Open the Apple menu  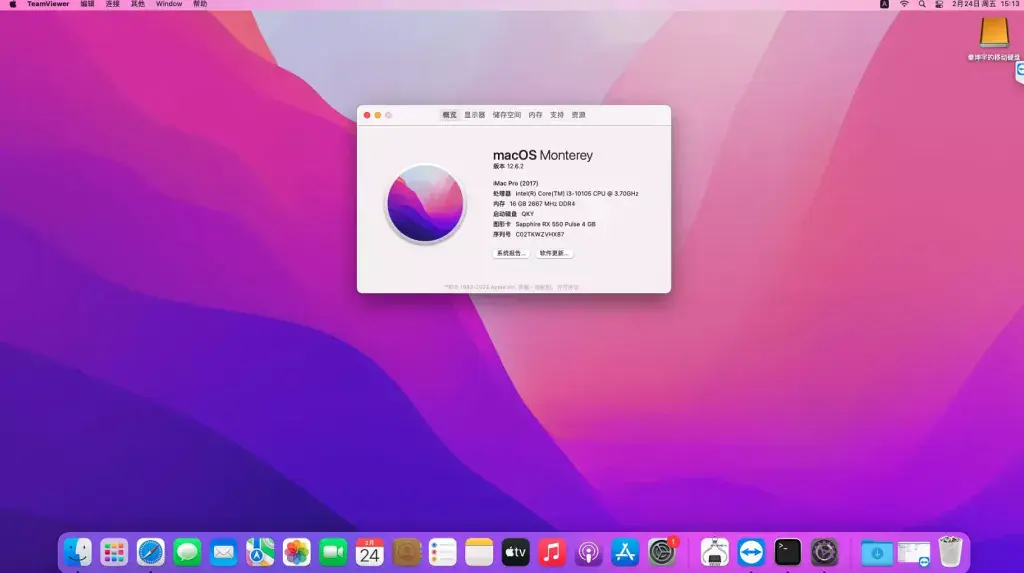(12, 4)
